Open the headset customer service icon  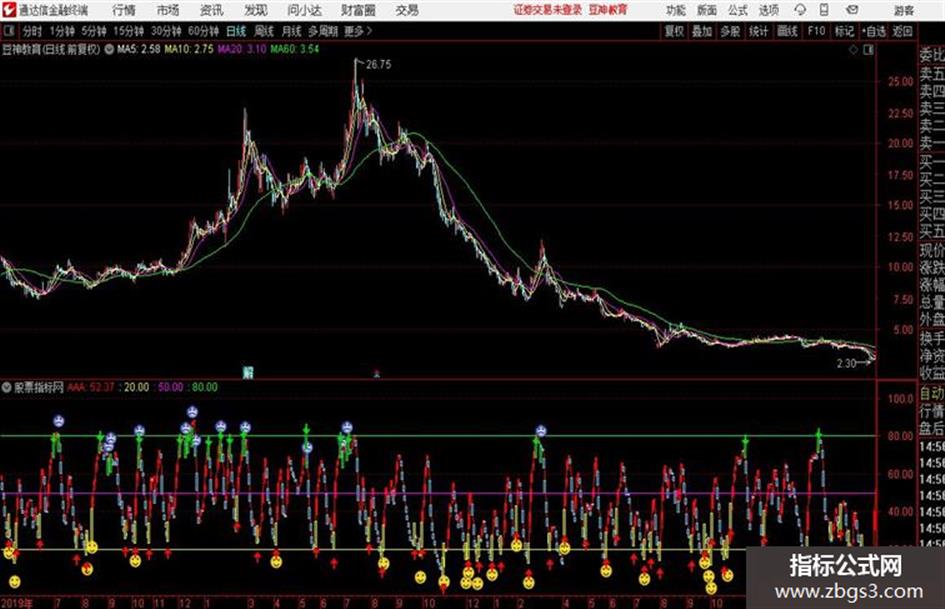800,10
